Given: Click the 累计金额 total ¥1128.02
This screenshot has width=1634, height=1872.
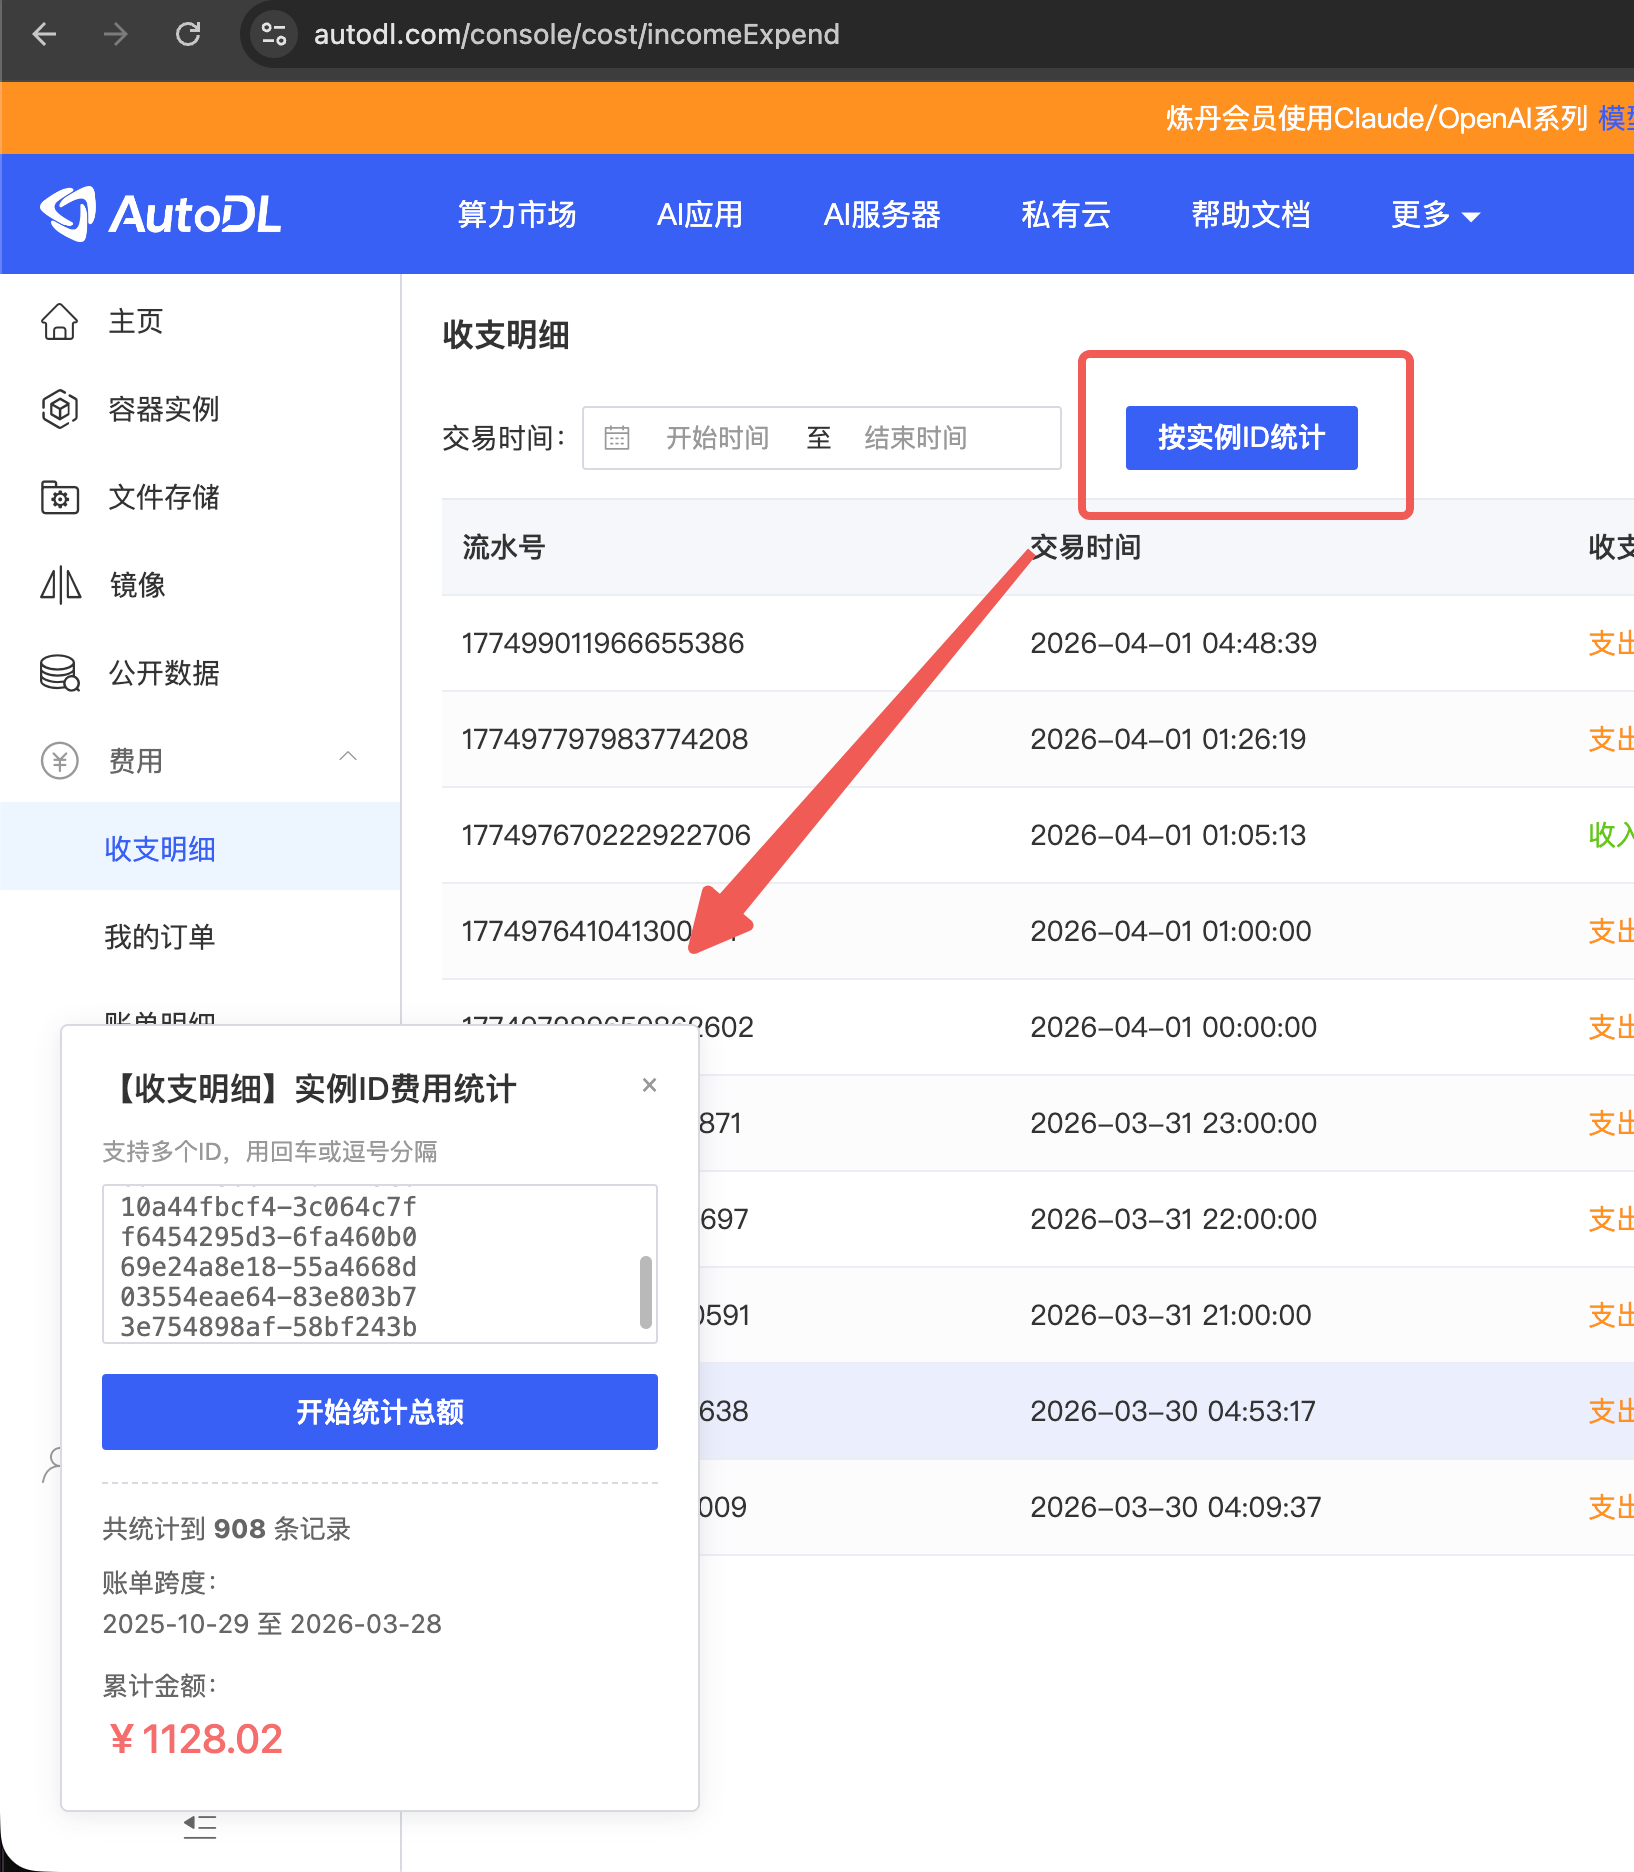Looking at the screenshot, I should click(196, 1739).
